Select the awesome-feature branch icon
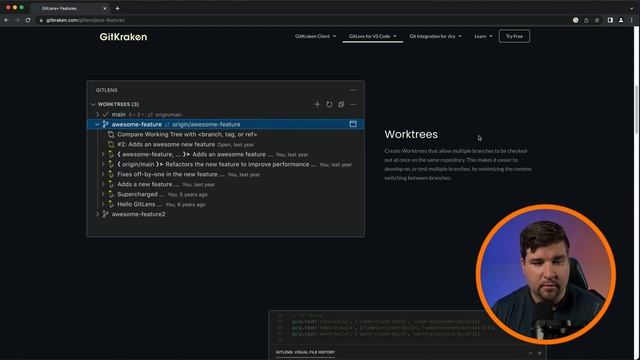Image resolution: width=640 pixels, height=360 pixels. 105,124
